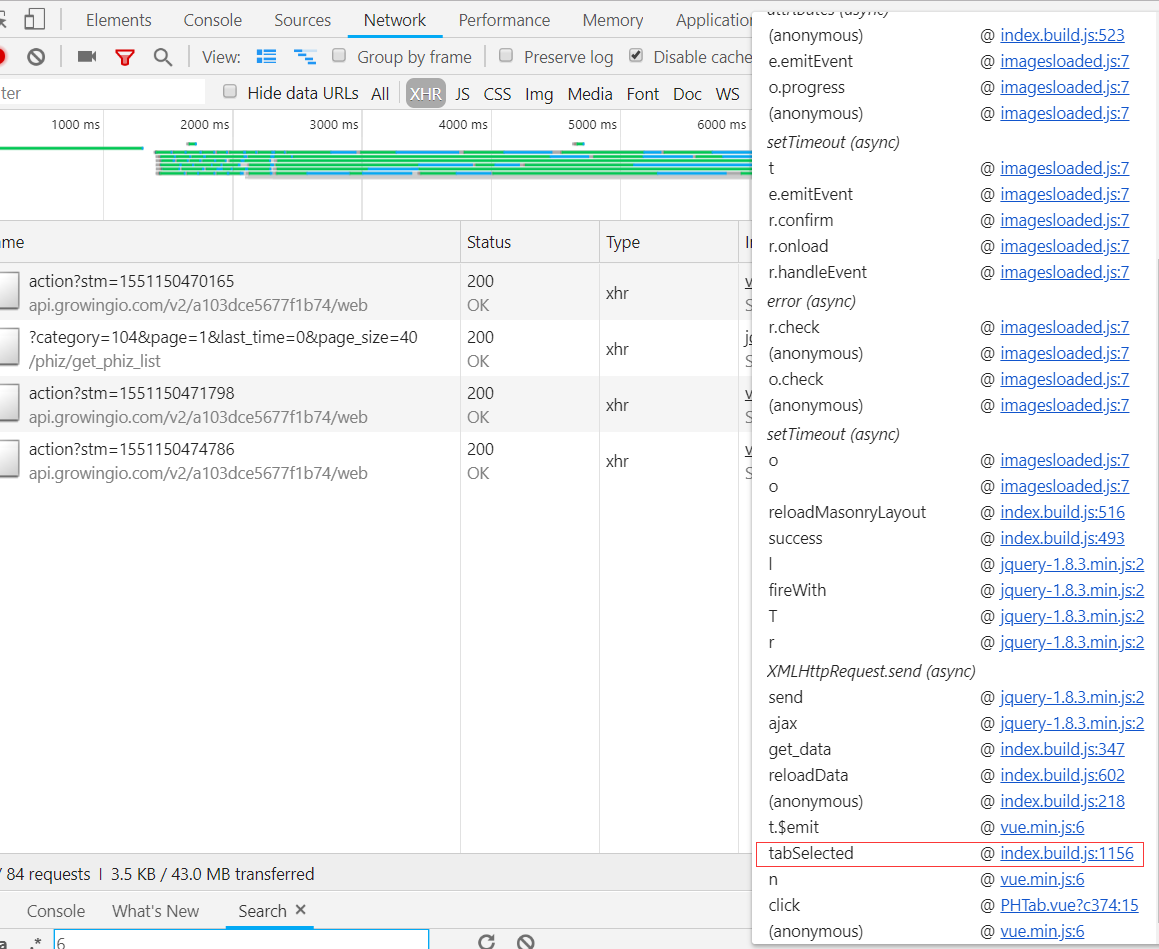1159x949 pixels.
Task: Open the drawer Console tab
Action: point(56,911)
